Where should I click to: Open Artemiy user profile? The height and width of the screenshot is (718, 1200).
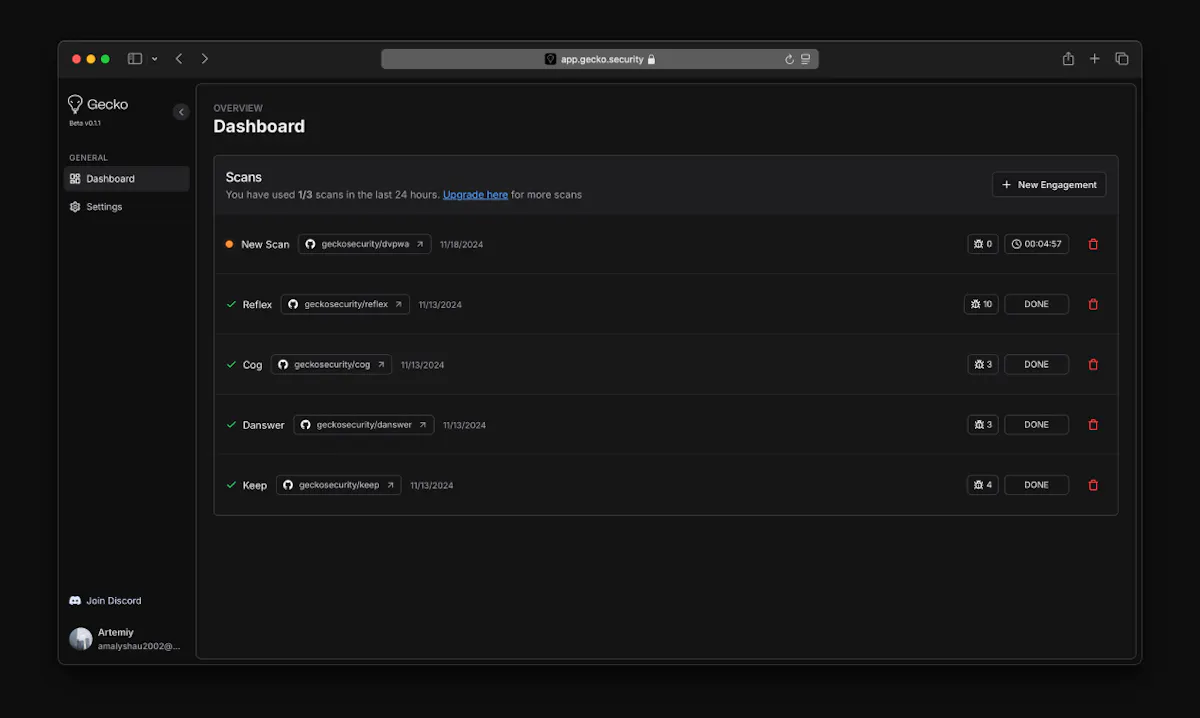(126, 639)
